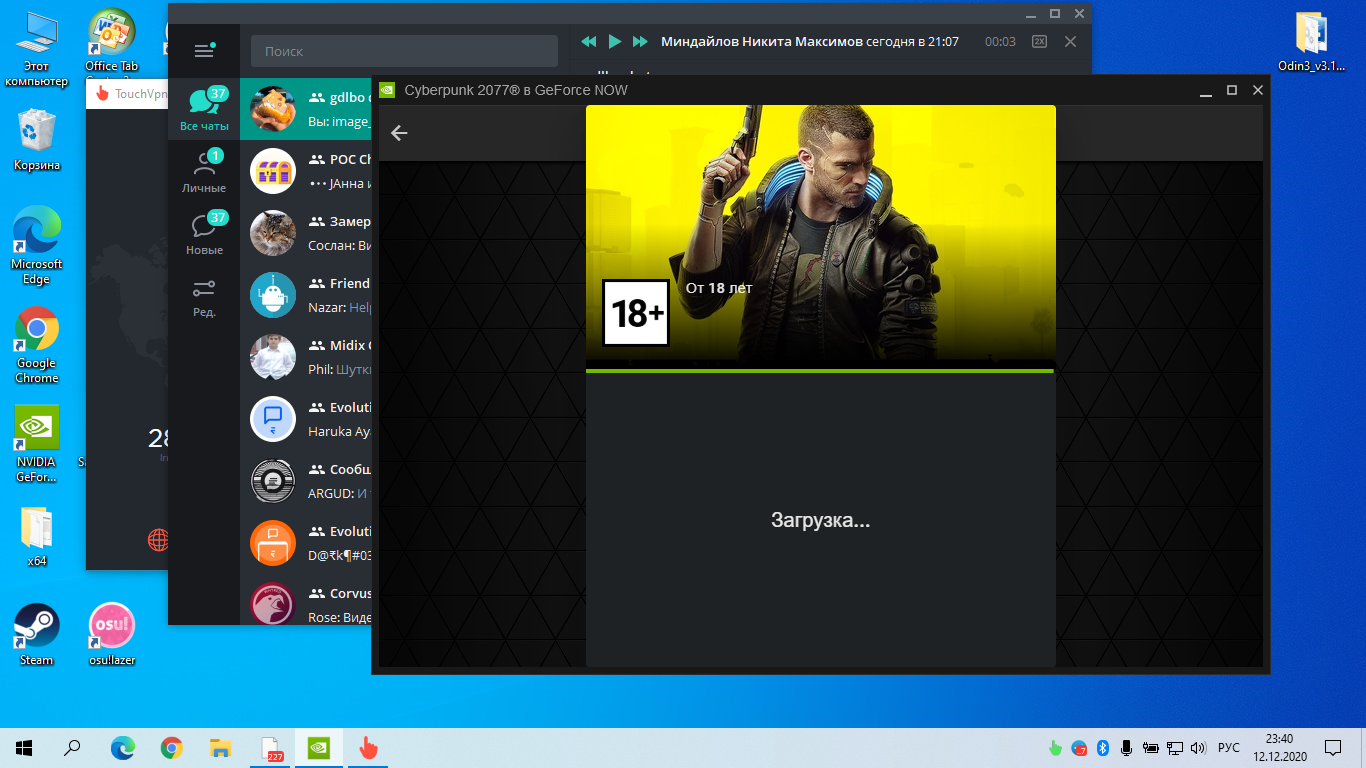Viewport: 1366px width, 768px height.
Task: Open Chrome from the taskbar
Action: 172,748
